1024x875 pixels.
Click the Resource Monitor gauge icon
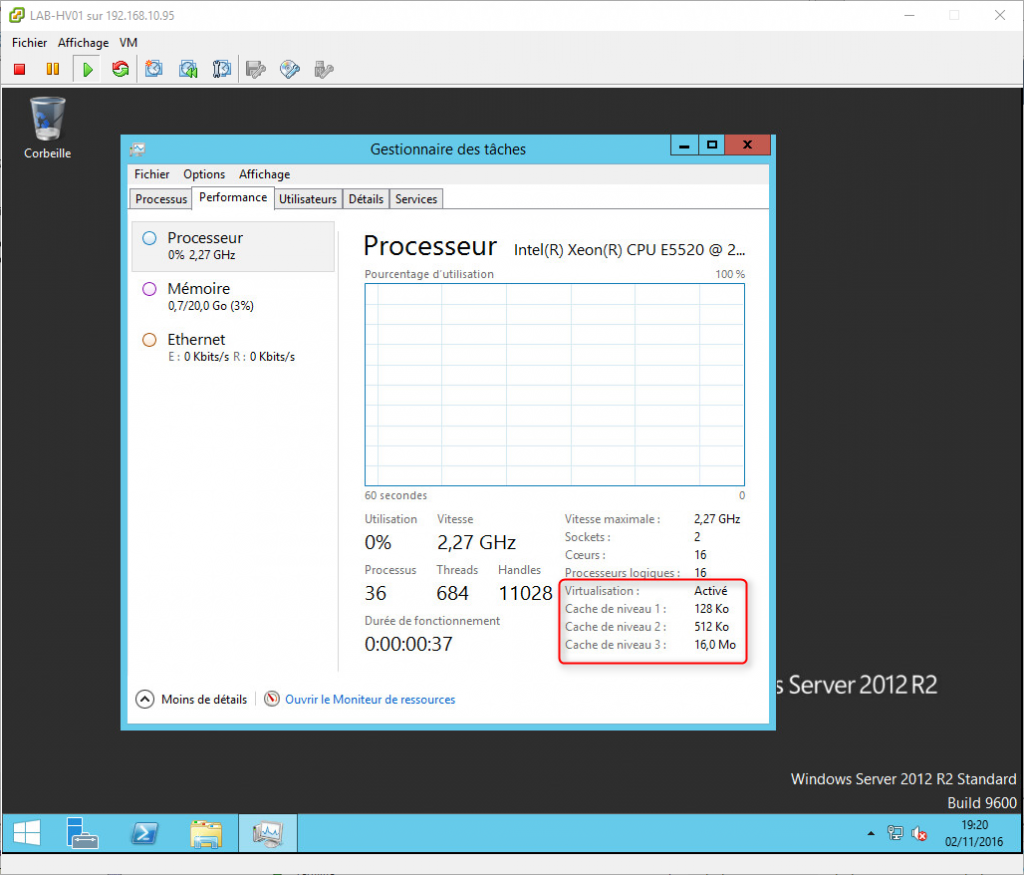[x=272, y=699]
